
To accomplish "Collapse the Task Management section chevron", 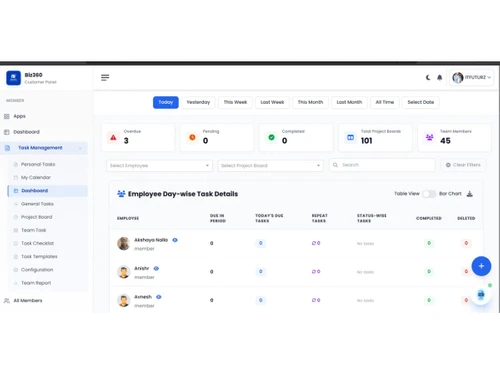I will pos(80,148).
